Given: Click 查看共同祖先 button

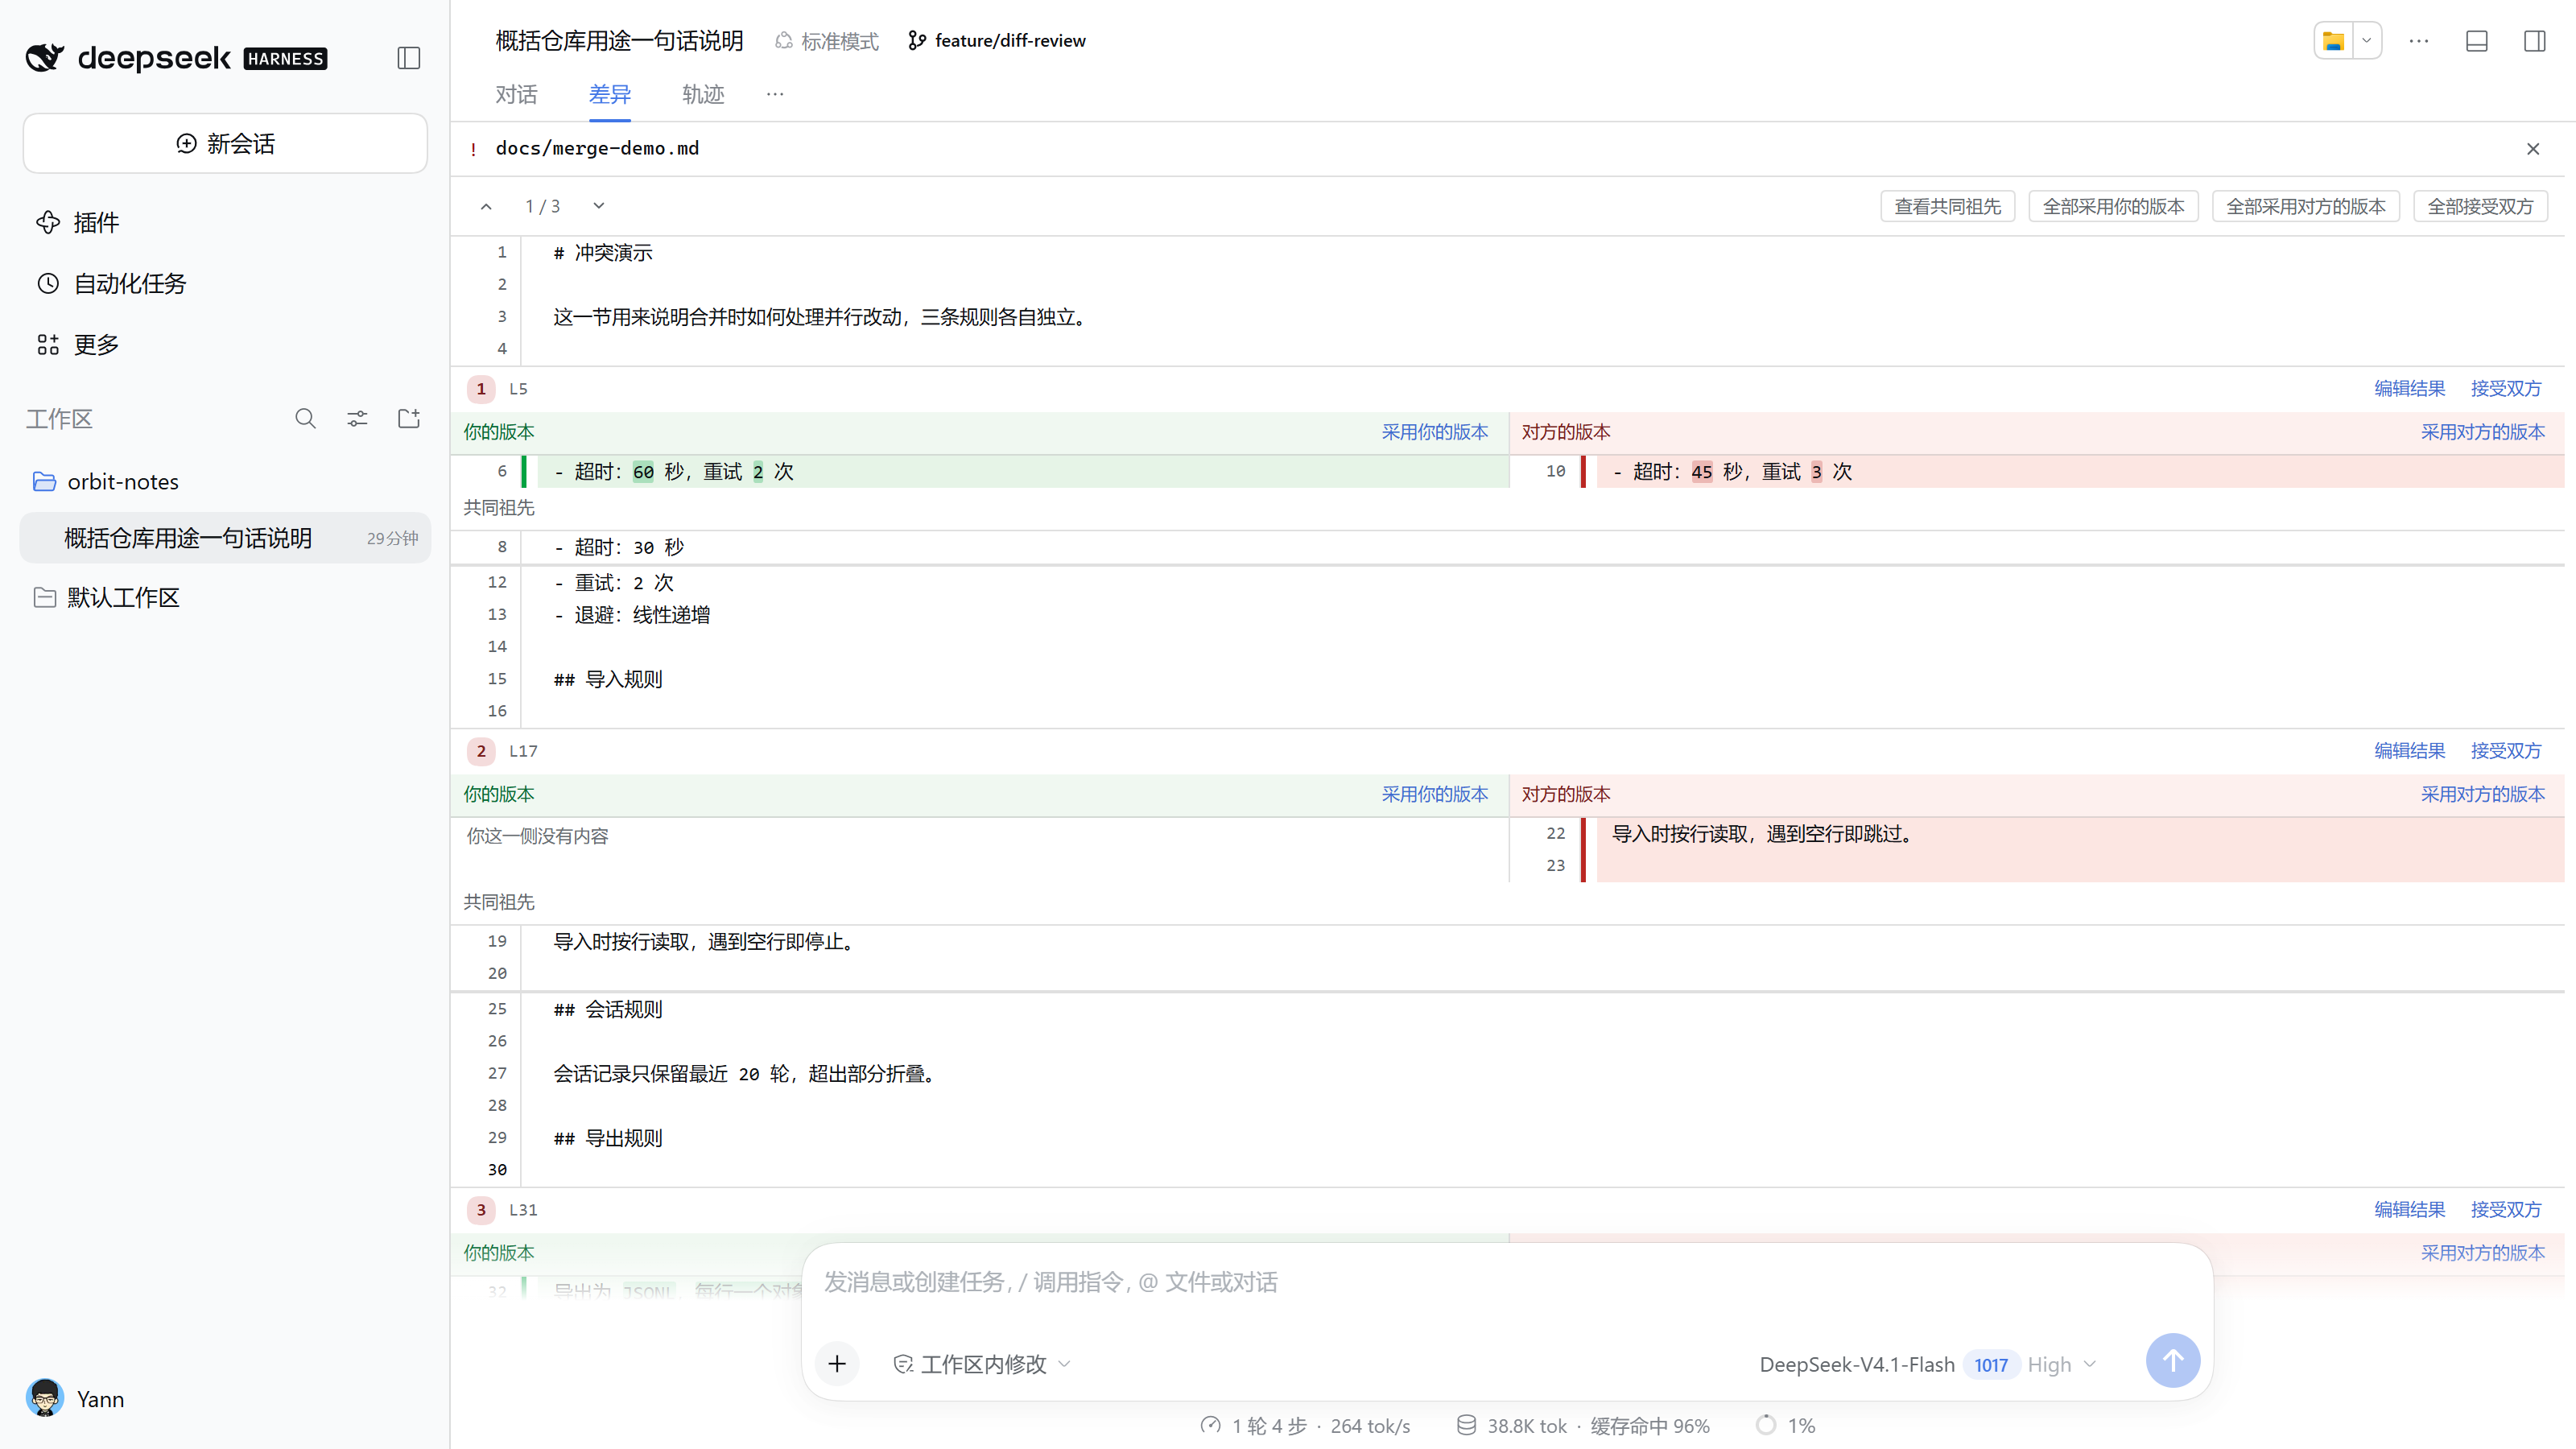Looking at the screenshot, I should 1947,206.
